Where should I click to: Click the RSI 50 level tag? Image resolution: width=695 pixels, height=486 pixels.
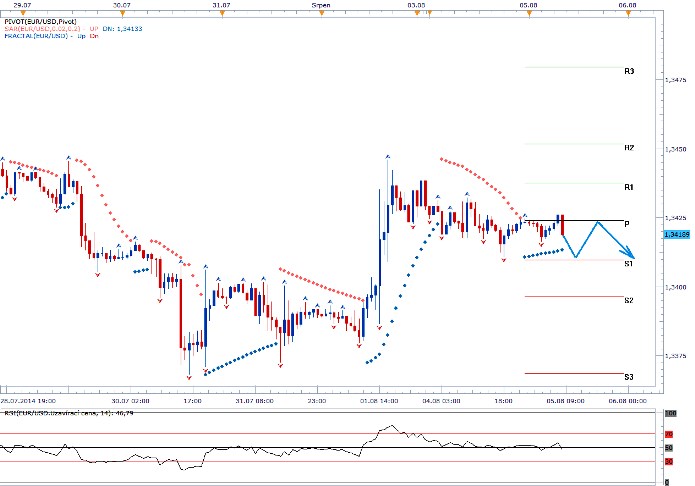point(668,448)
